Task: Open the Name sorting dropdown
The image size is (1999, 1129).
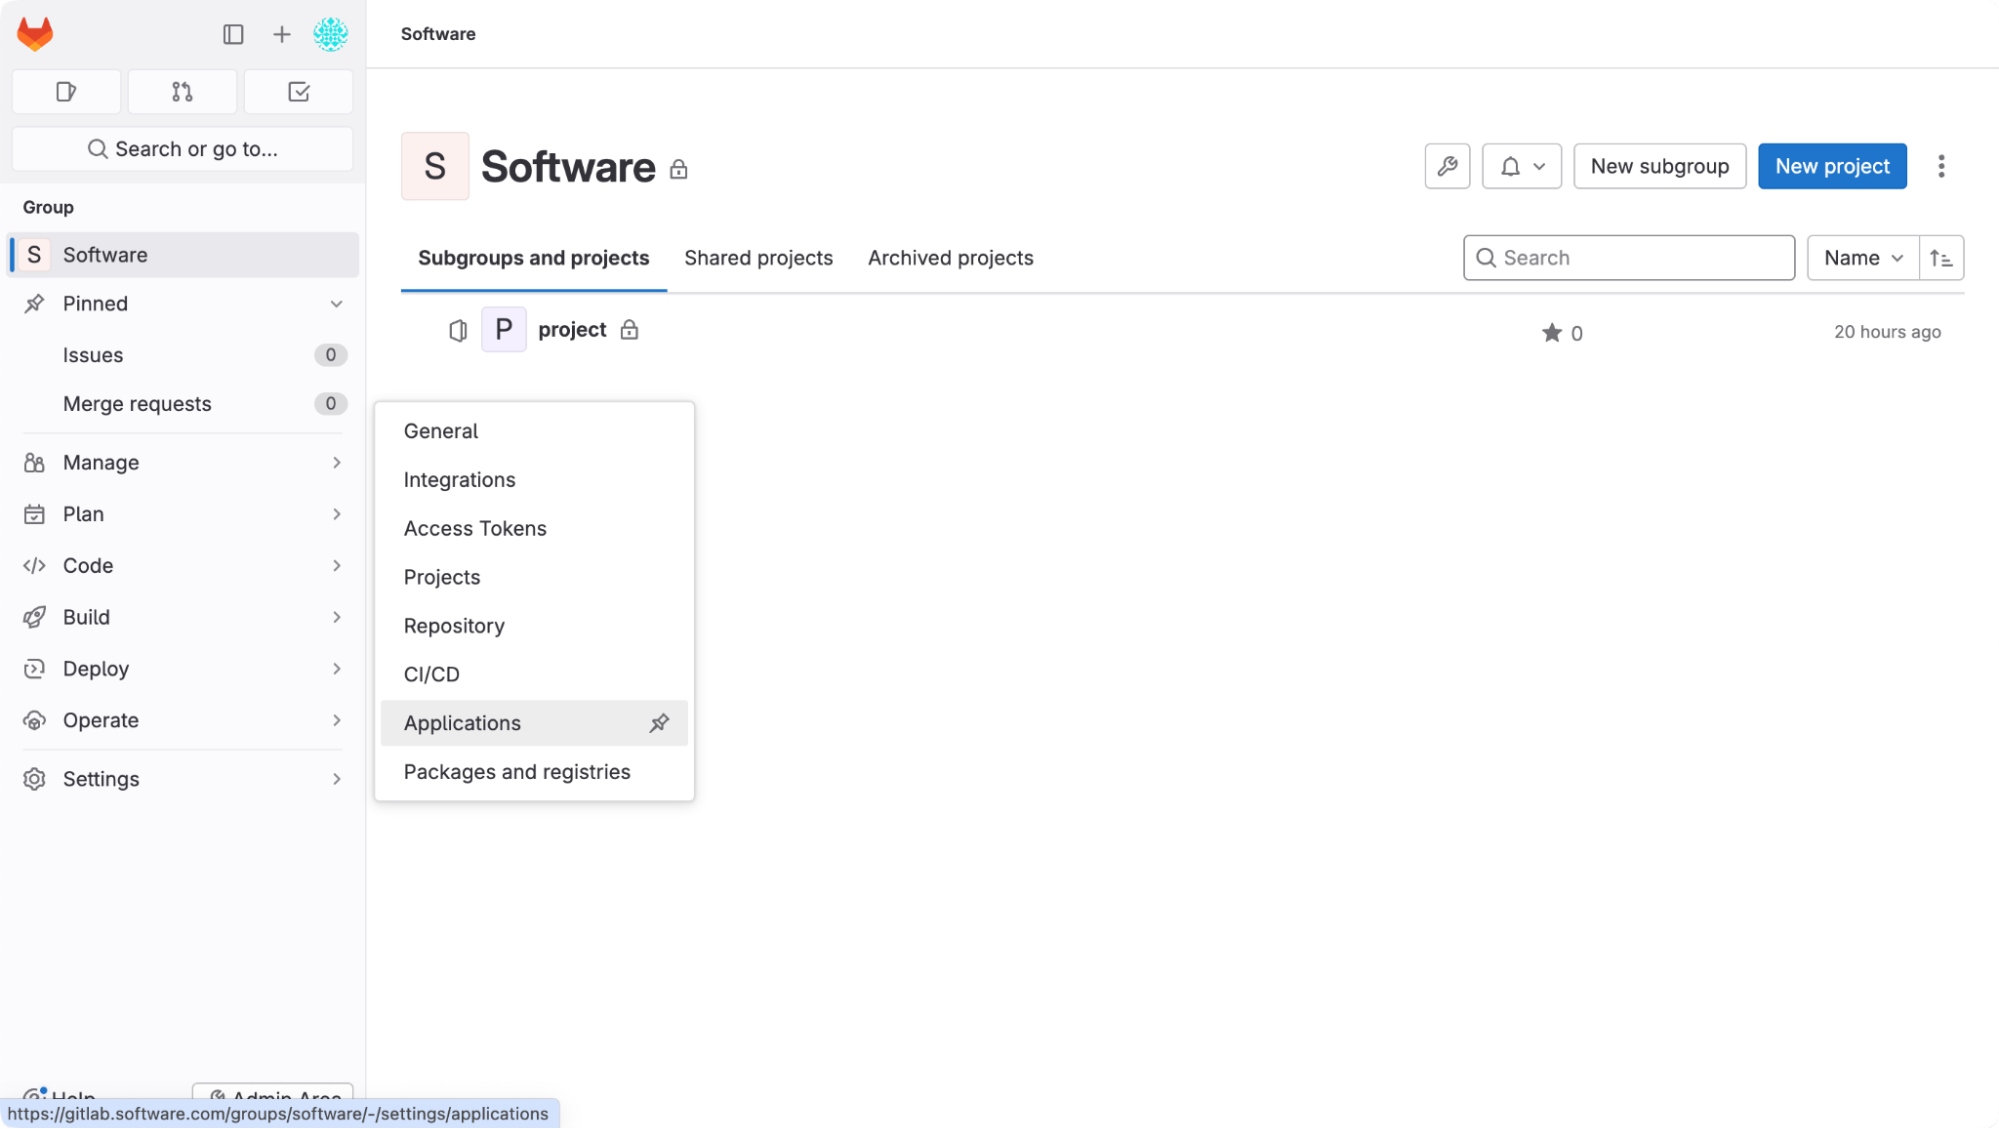Action: pos(1861,257)
